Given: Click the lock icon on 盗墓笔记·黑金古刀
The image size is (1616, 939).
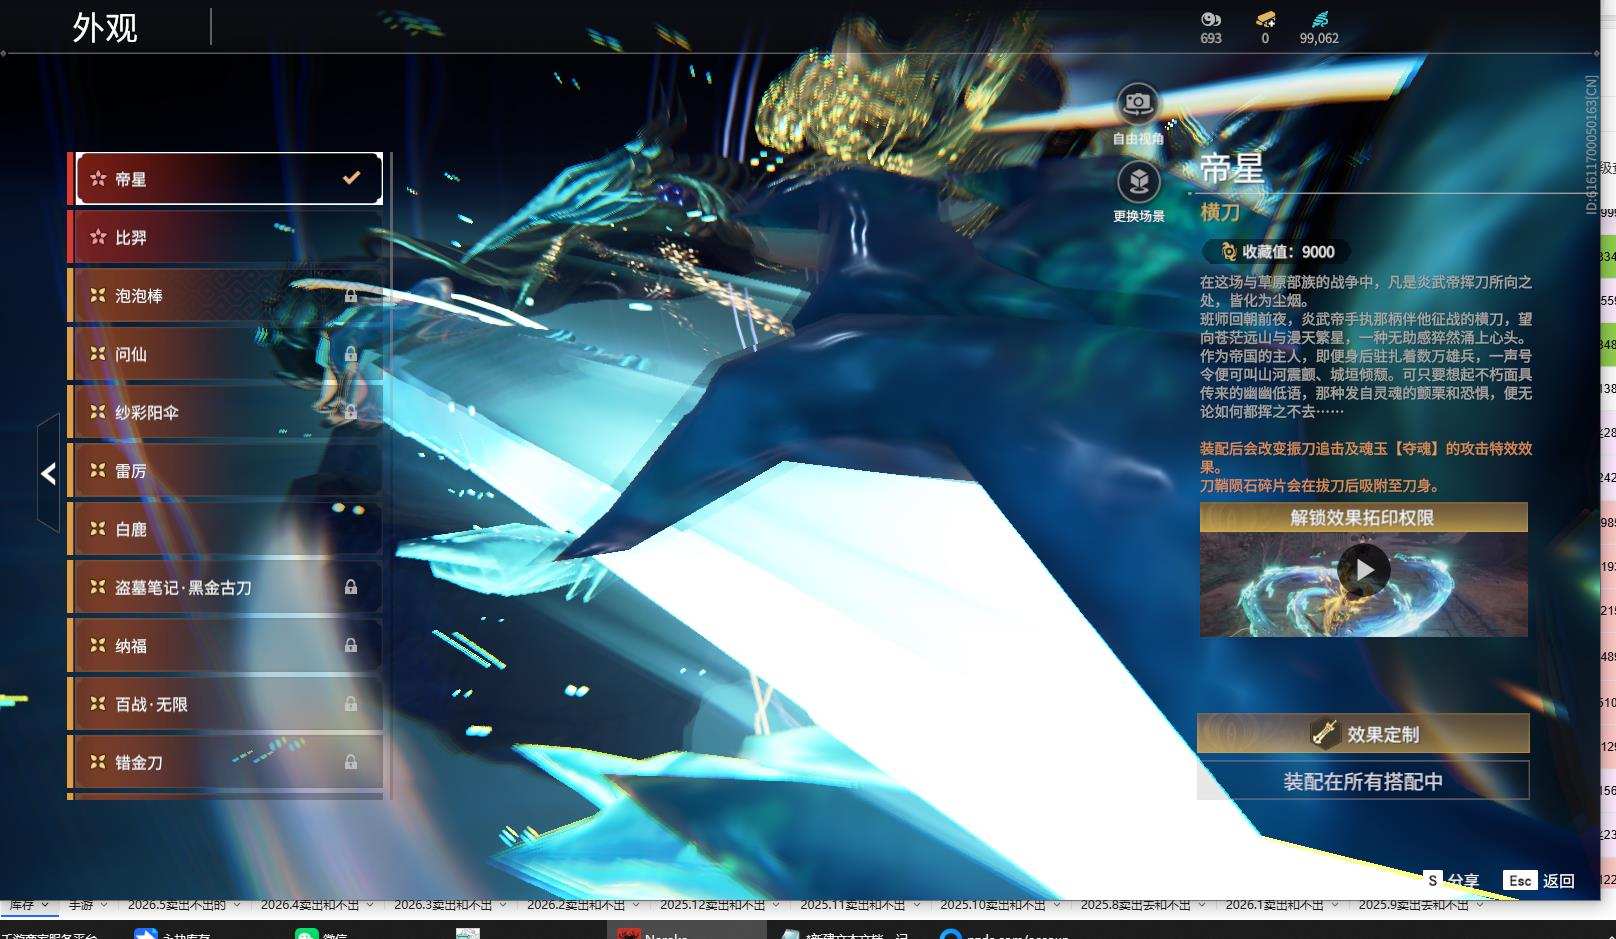Looking at the screenshot, I should [351, 587].
